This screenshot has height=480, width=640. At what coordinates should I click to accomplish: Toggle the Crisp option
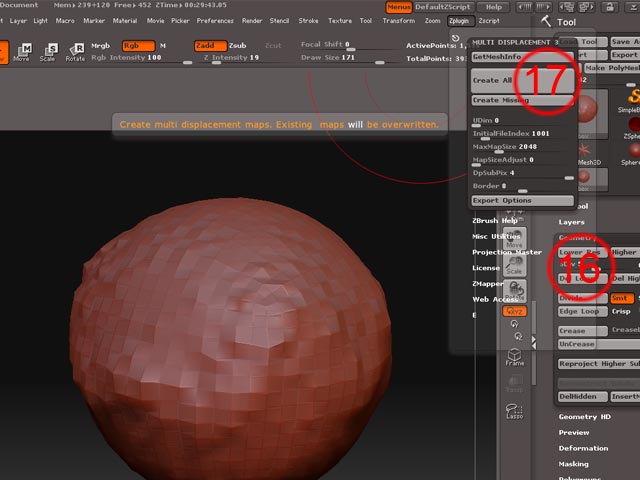621,311
